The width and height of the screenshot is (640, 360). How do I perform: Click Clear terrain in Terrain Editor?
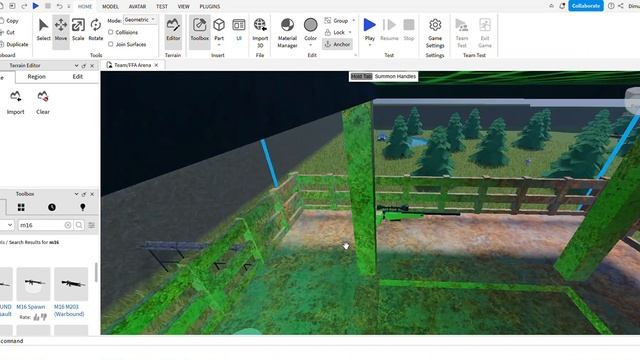(x=43, y=102)
